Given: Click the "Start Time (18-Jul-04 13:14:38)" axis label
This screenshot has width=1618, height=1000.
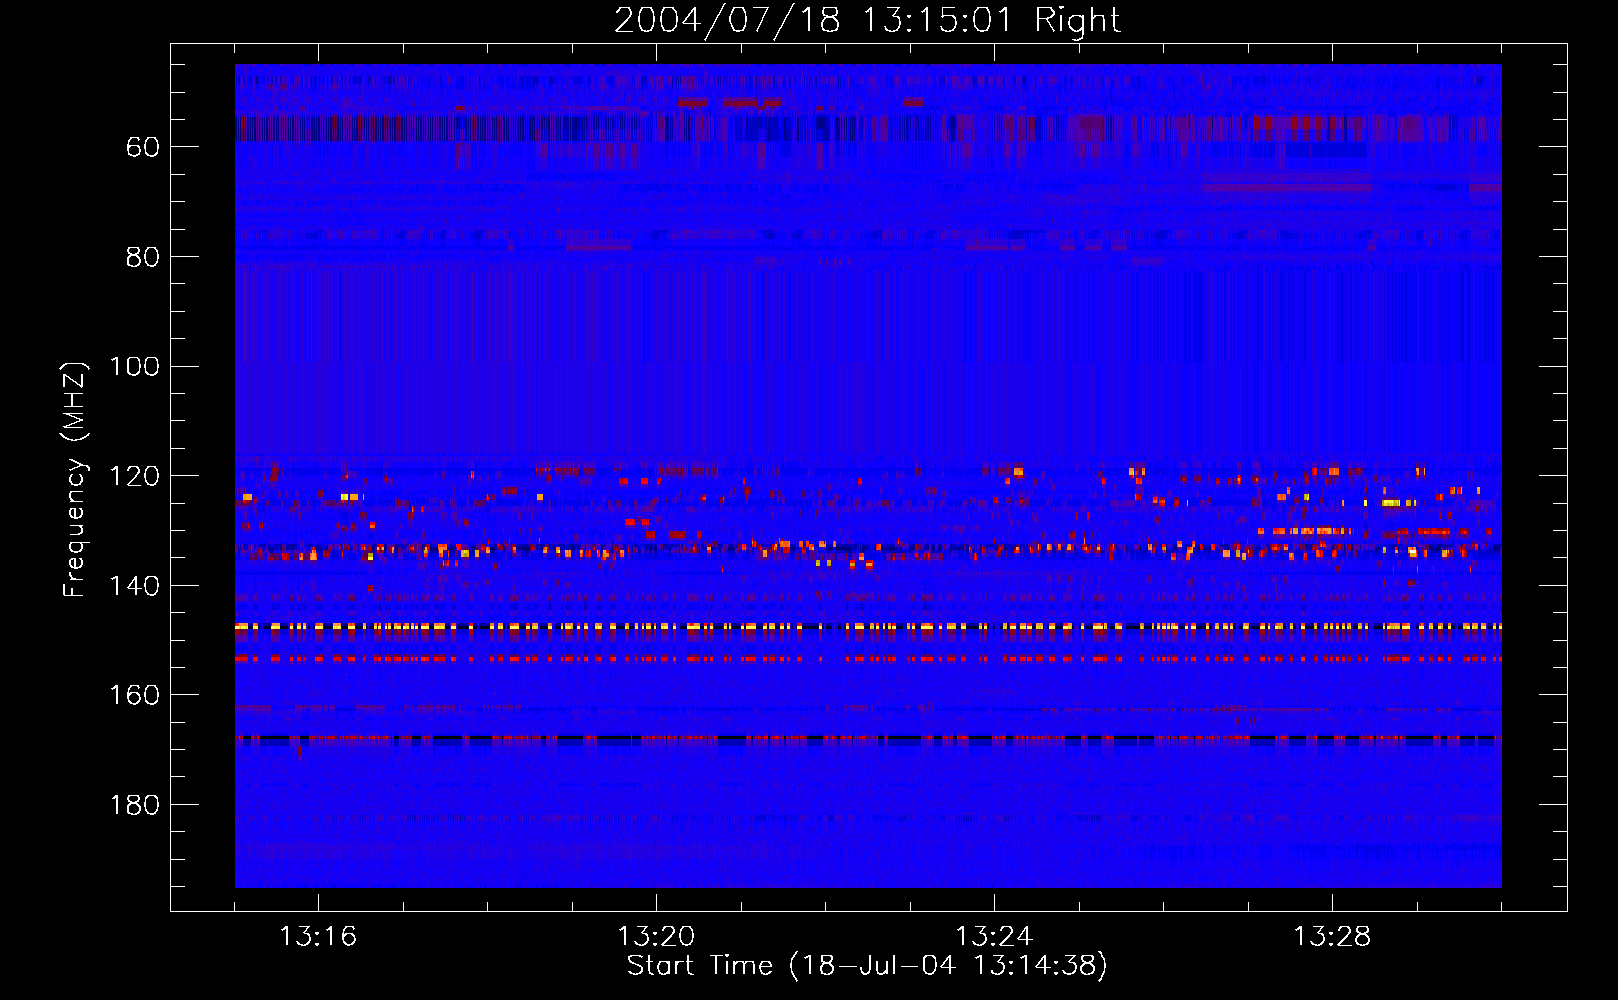Looking at the screenshot, I should point(867,966).
